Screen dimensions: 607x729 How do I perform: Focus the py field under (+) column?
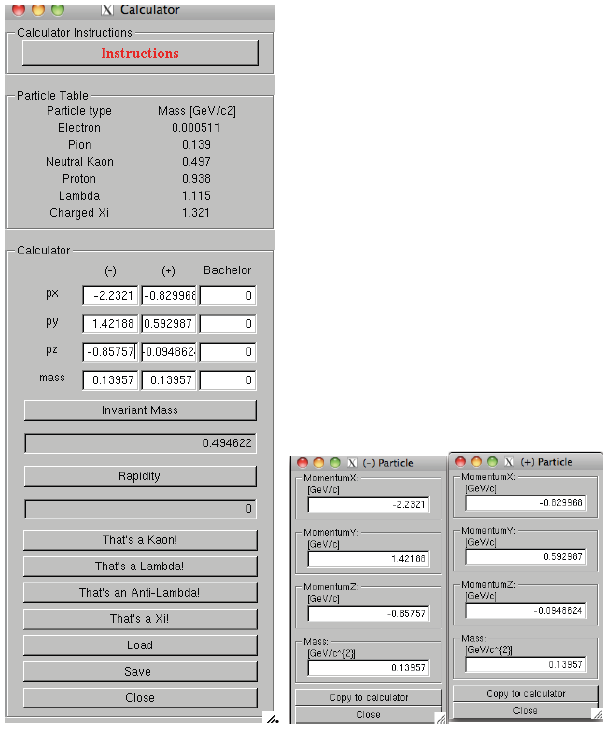(x=169, y=324)
